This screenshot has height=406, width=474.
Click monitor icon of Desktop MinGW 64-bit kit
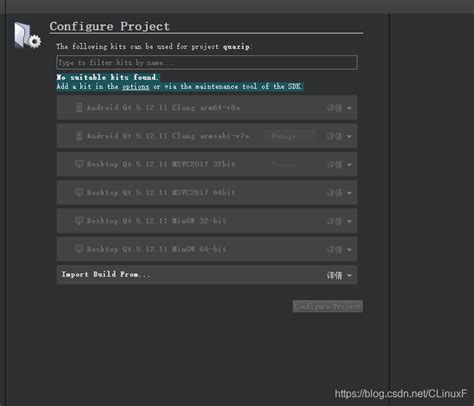click(x=79, y=249)
